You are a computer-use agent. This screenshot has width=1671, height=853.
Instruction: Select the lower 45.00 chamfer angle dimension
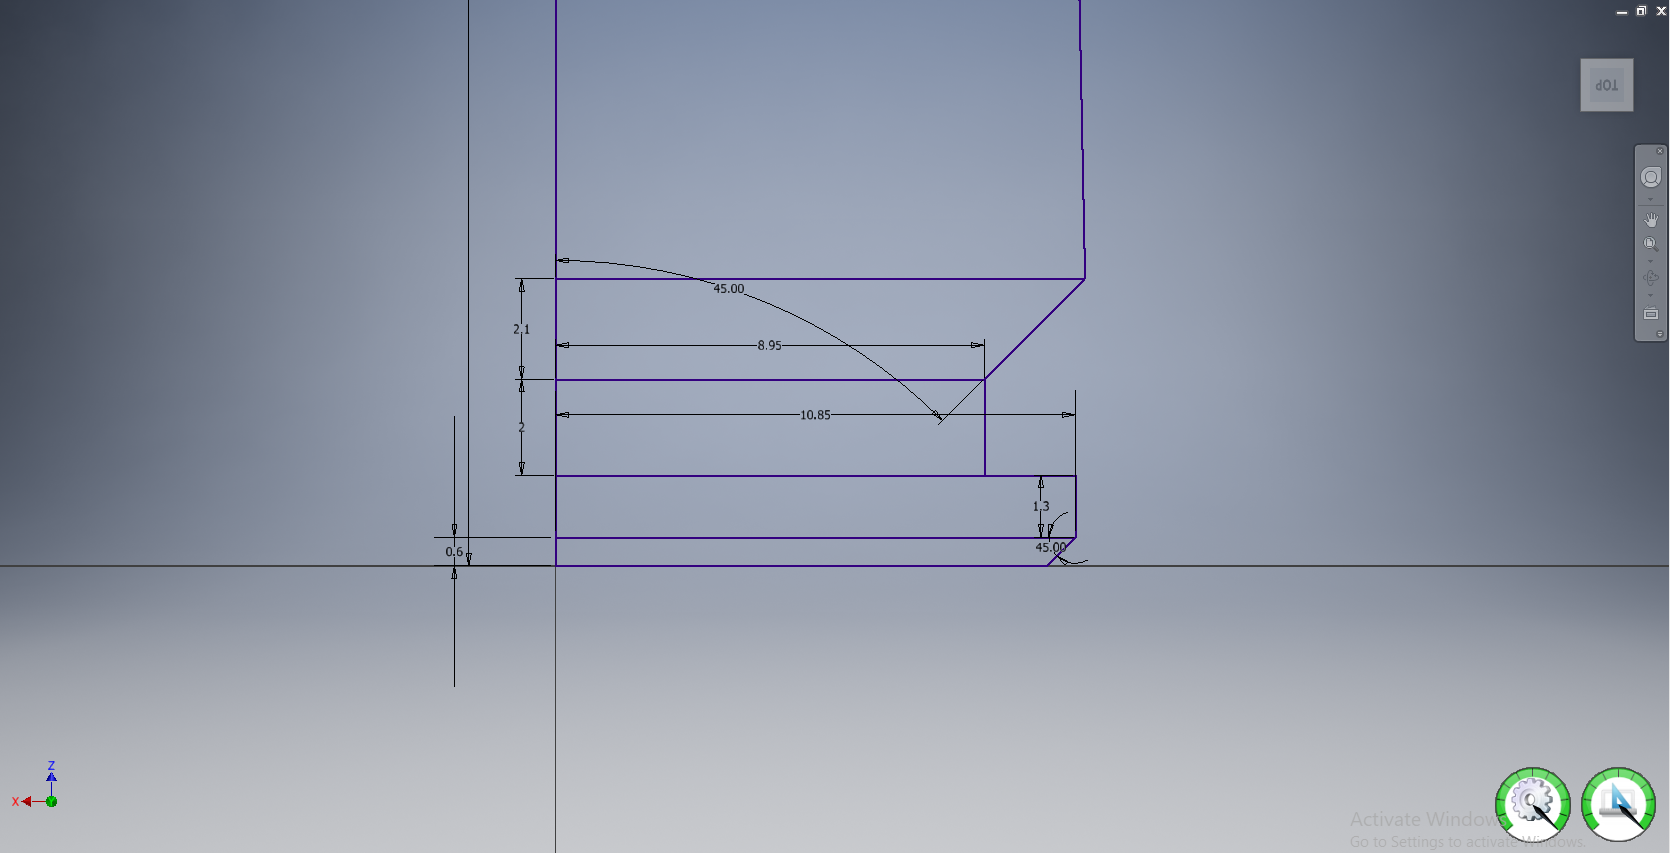1051,547
